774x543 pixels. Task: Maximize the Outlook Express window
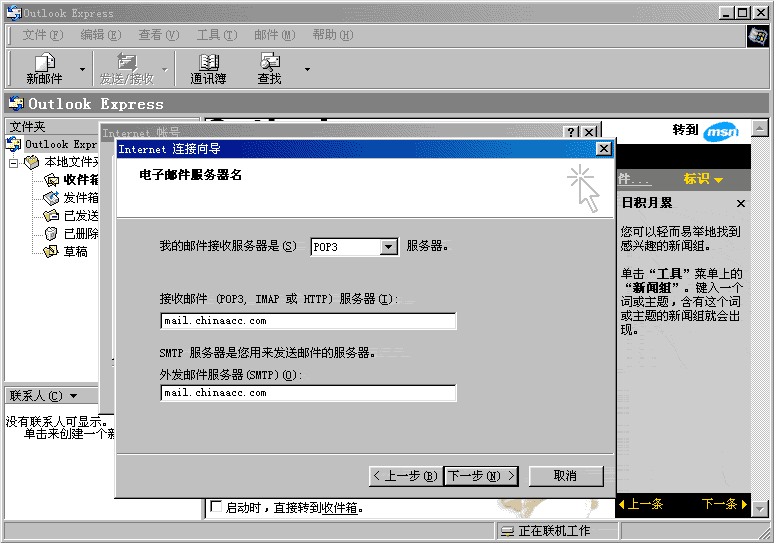(742, 13)
